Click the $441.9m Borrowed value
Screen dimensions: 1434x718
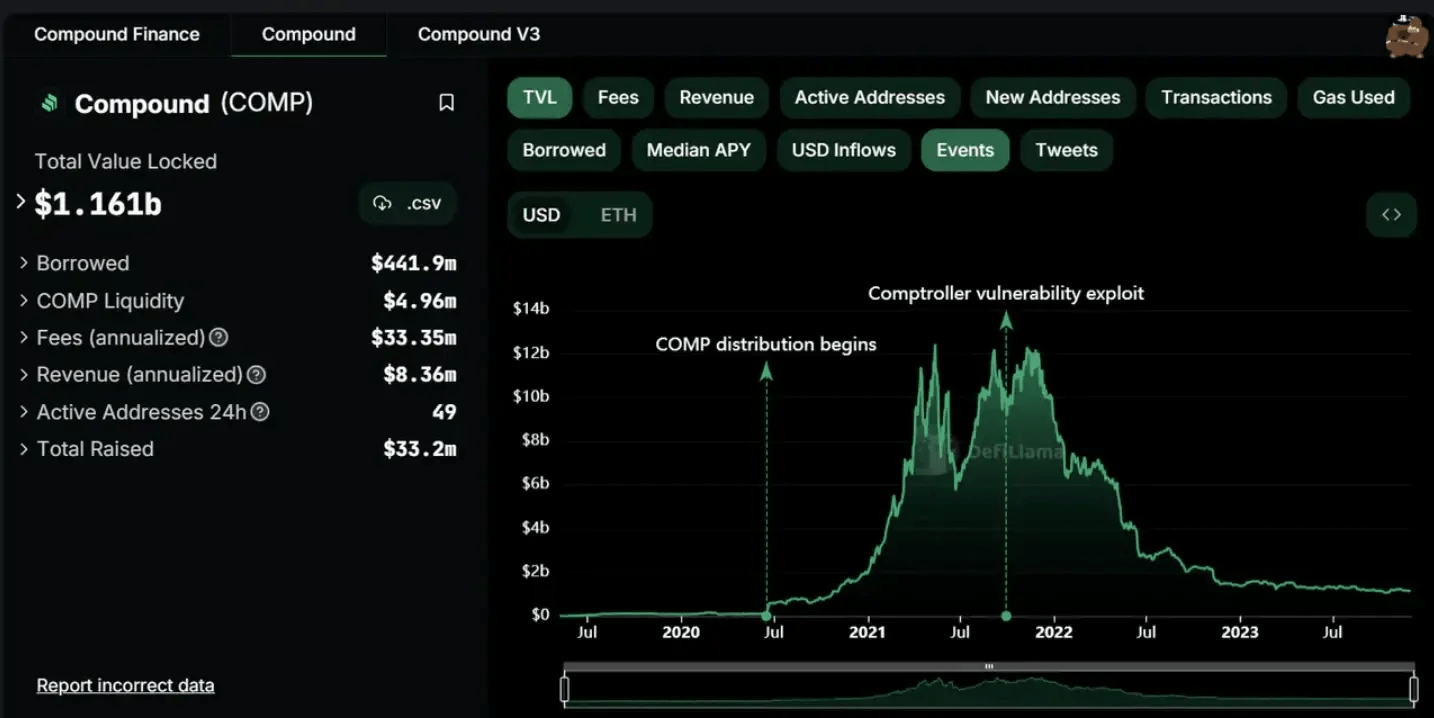click(414, 263)
